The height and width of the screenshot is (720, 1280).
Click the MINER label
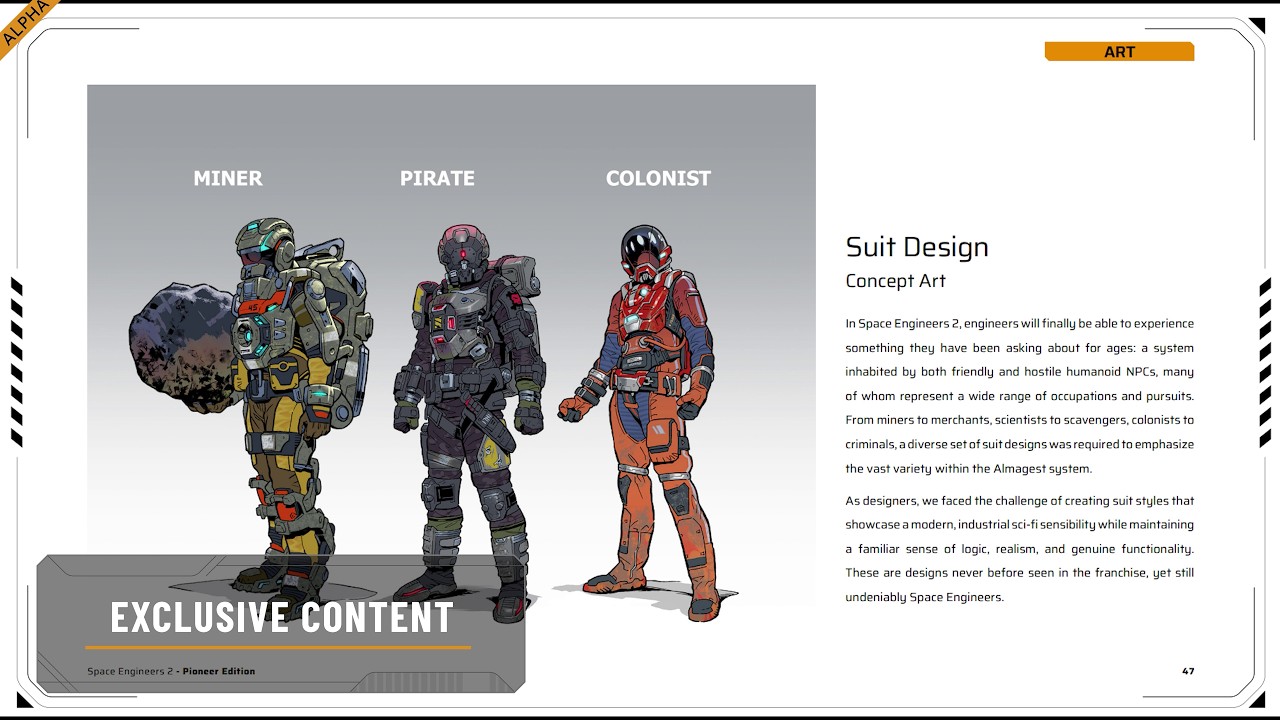[228, 179]
